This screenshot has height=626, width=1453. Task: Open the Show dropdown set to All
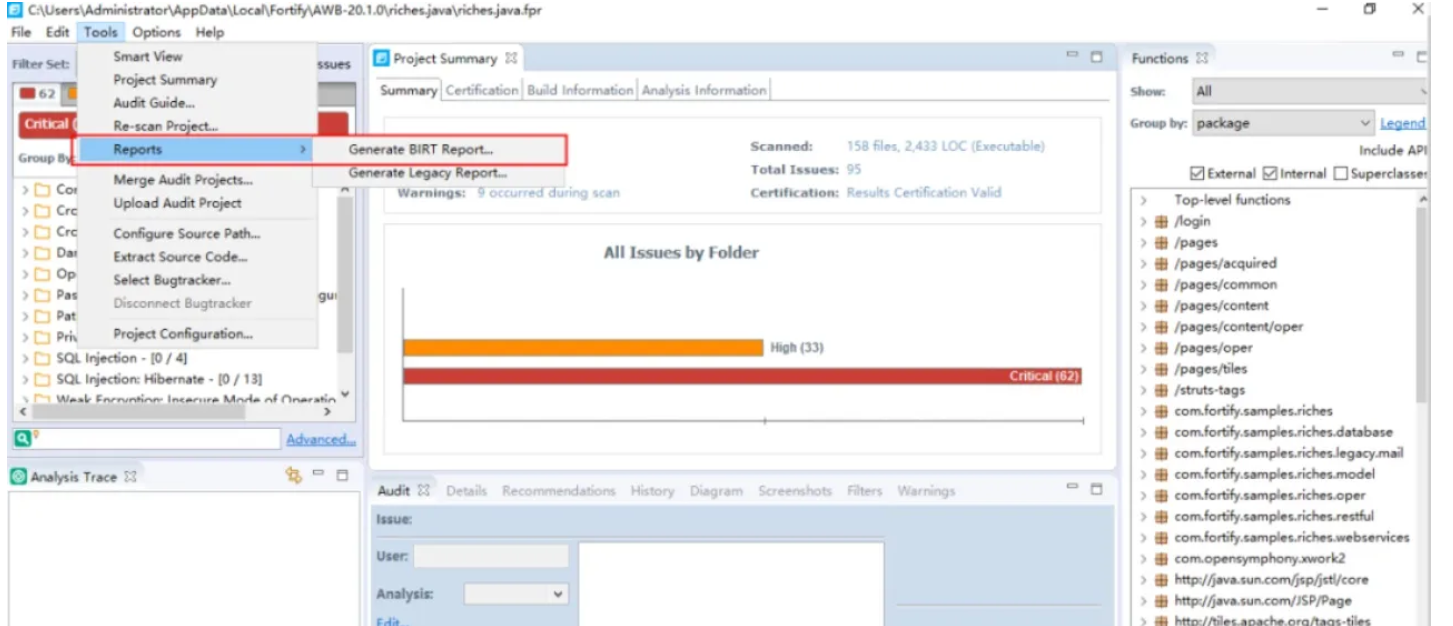click(x=1310, y=91)
